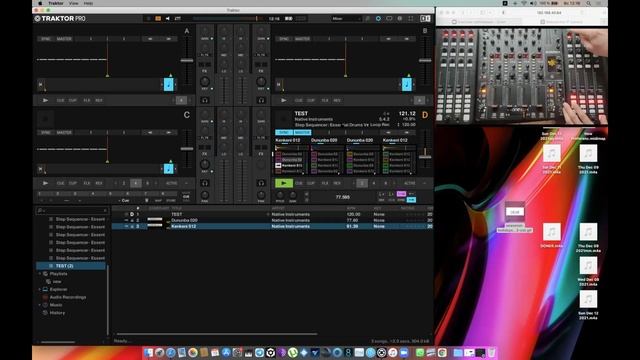This screenshot has width=640, height=360.
Task: Toggle SYNC on Deck A
Action: click(46, 39)
